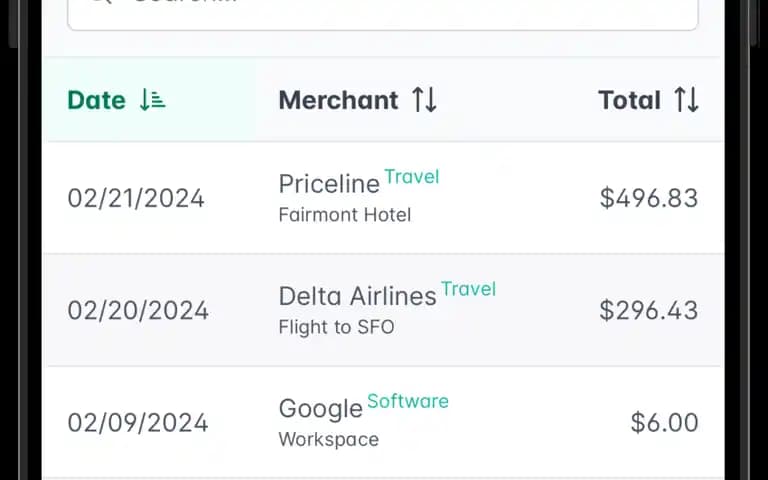Open the Delta Airlines merchant entry
The image size is (768, 480).
pyautogui.click(x=358, y=296)
